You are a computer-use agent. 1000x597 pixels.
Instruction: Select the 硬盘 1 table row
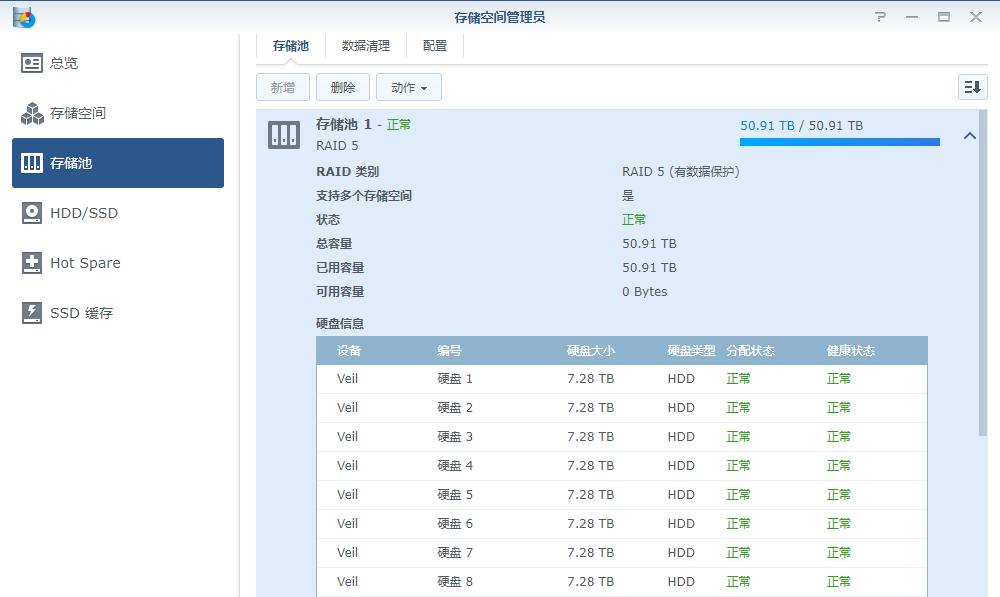pos(600,378)
